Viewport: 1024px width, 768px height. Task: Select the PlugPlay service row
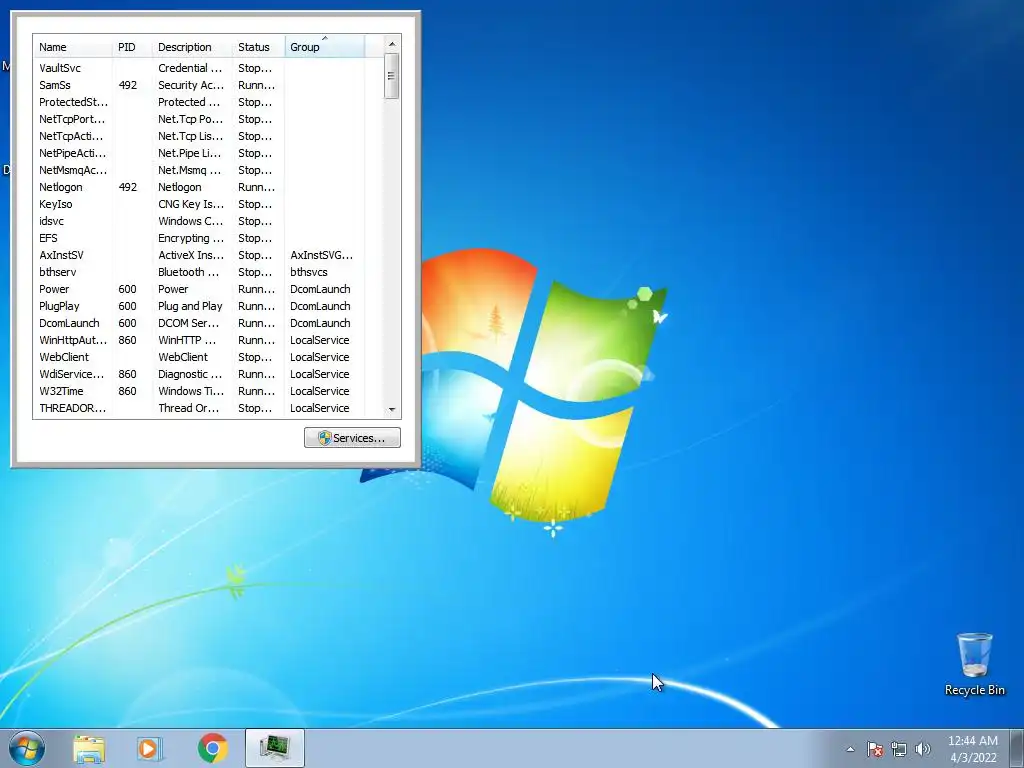(x=199, y=306)
